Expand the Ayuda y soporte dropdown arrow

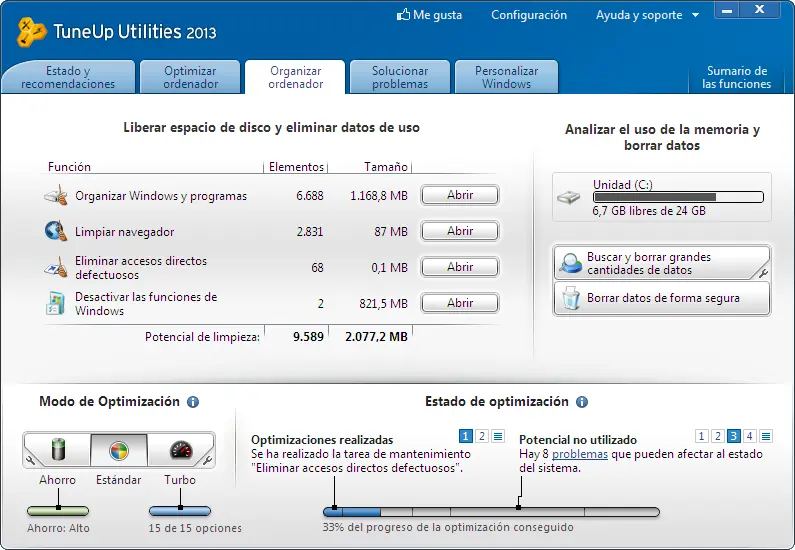tap(696, 16)
